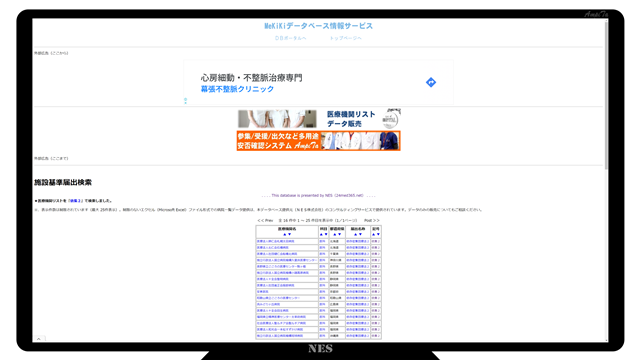Image resolution: width=640 pixels, height=360 pixels.
Task: Open hospital name link in 広島県 row
Action: coord(268,304)
